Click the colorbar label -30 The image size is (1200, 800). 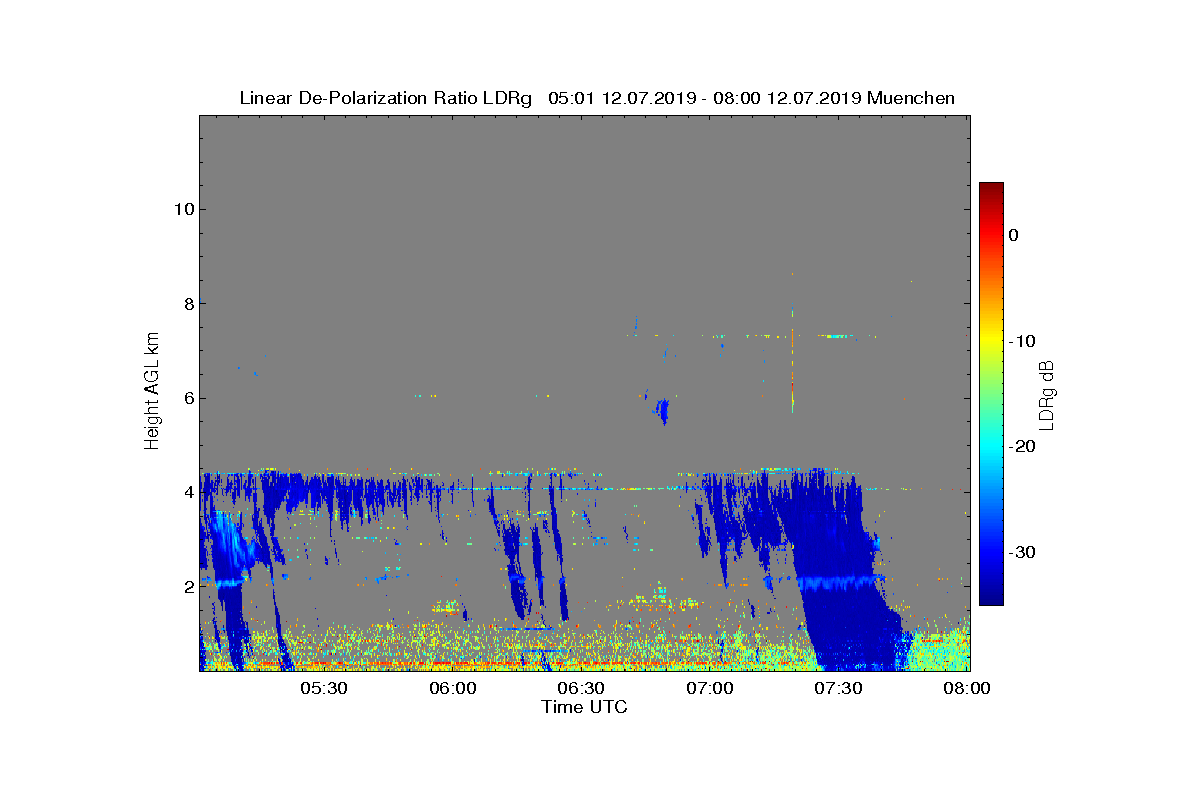pos(1021,553)
